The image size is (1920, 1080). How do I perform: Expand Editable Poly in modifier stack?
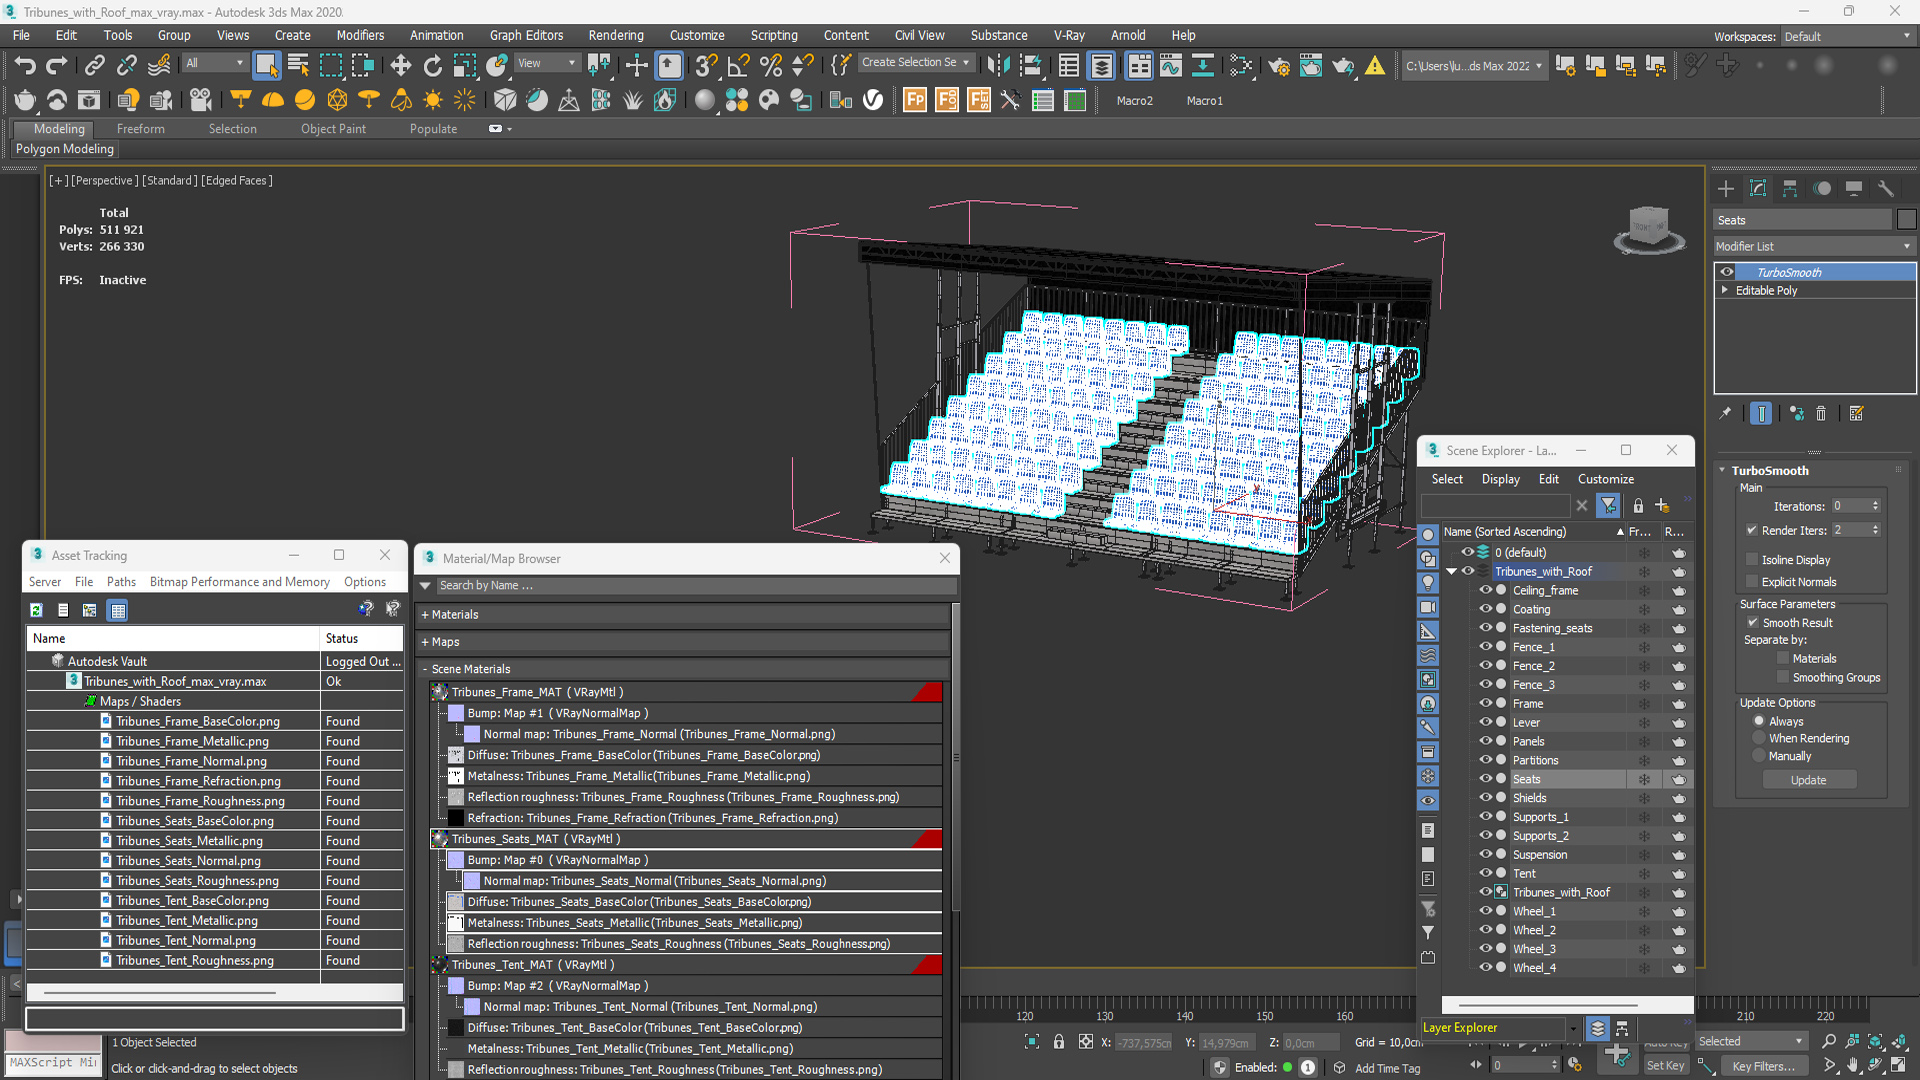[1724, 290]
